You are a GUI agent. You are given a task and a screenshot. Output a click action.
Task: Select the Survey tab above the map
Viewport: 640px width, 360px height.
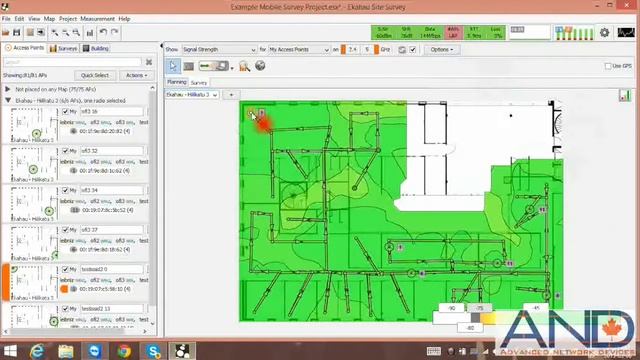(199, 82)
